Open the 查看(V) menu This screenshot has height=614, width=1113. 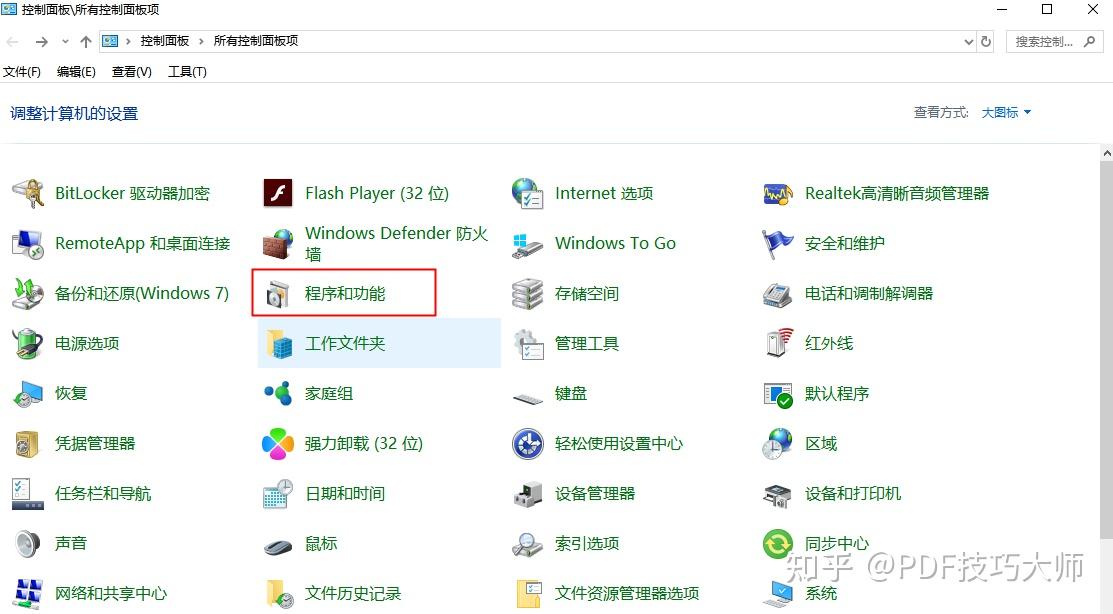[131, 72]
